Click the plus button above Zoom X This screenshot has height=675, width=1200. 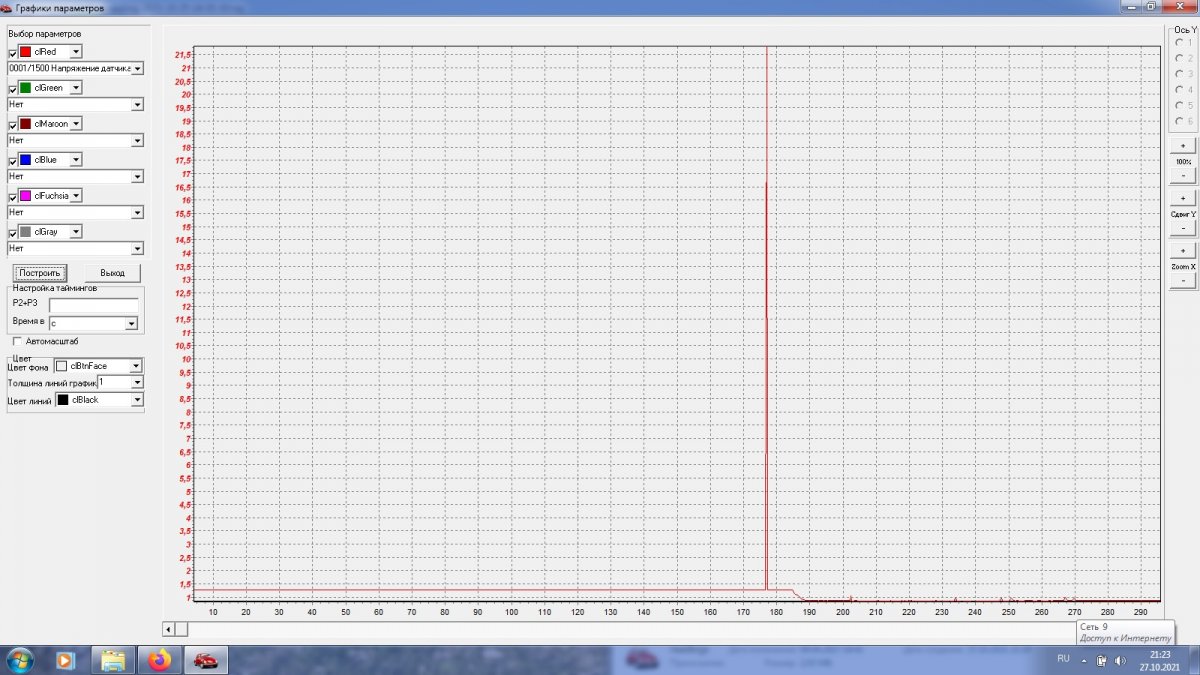click(x=1182, y=251)
